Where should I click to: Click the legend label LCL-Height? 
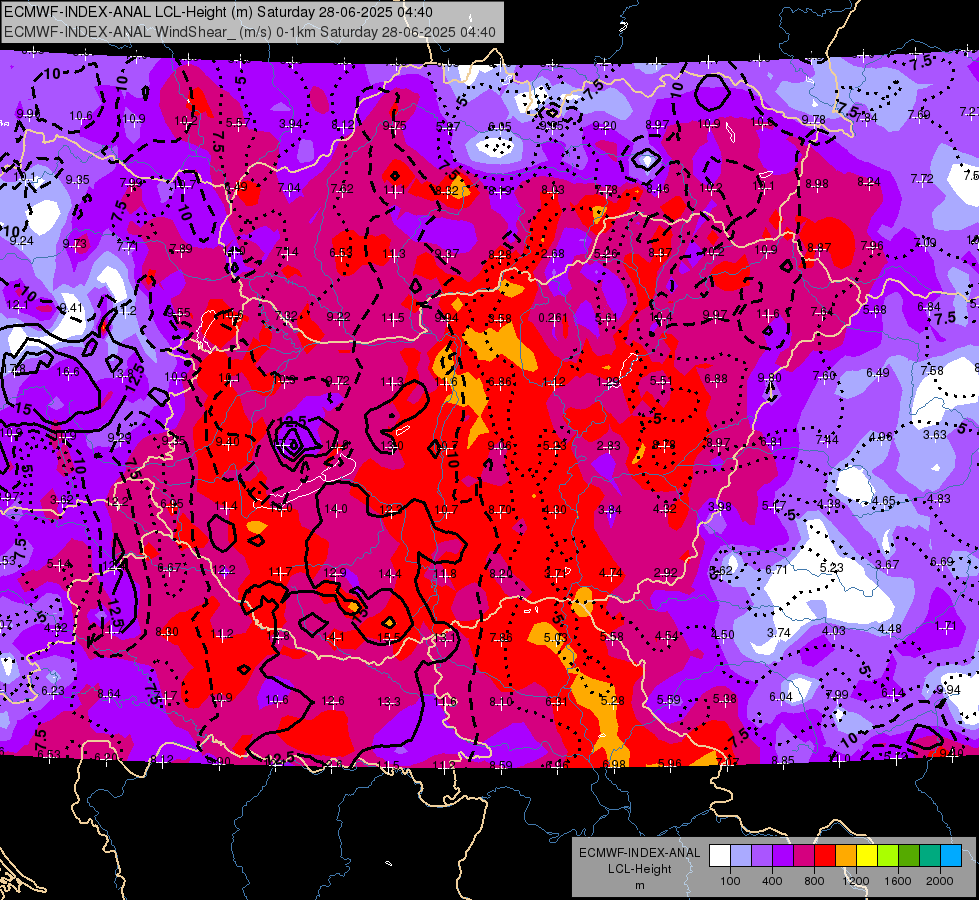click(639, 869)
